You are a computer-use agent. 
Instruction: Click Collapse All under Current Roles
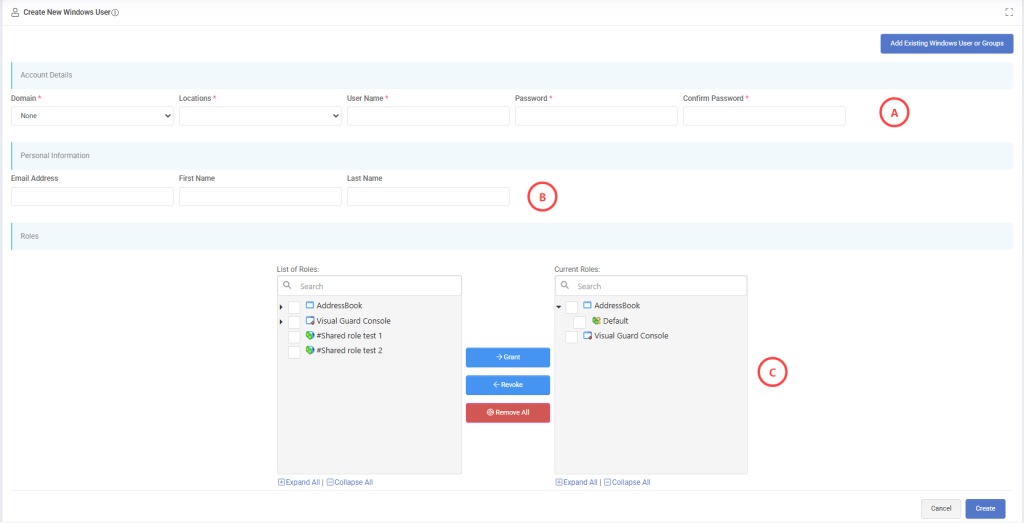click(x=627, y=482)
